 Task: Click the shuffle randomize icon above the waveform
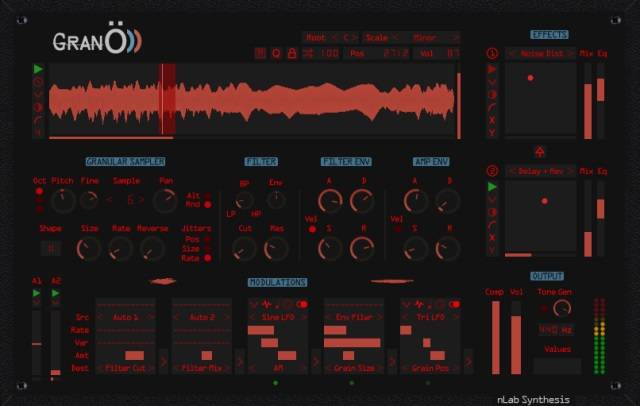306,53
